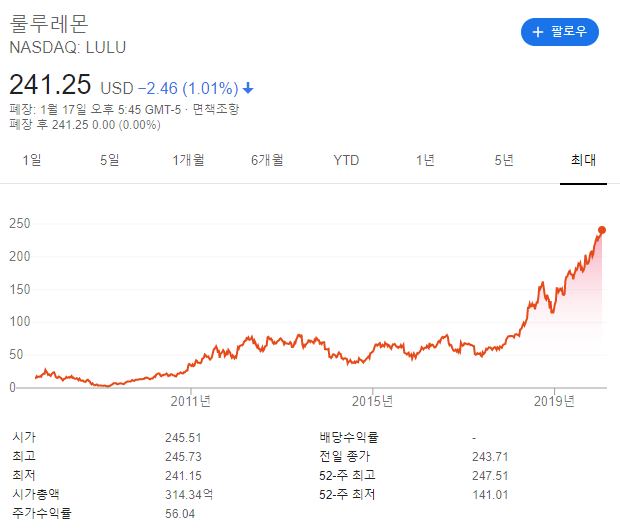The width and height of the screenshot is (620, 532).
Task: Open the YTD chart range
Action: (x=346, y=160)
